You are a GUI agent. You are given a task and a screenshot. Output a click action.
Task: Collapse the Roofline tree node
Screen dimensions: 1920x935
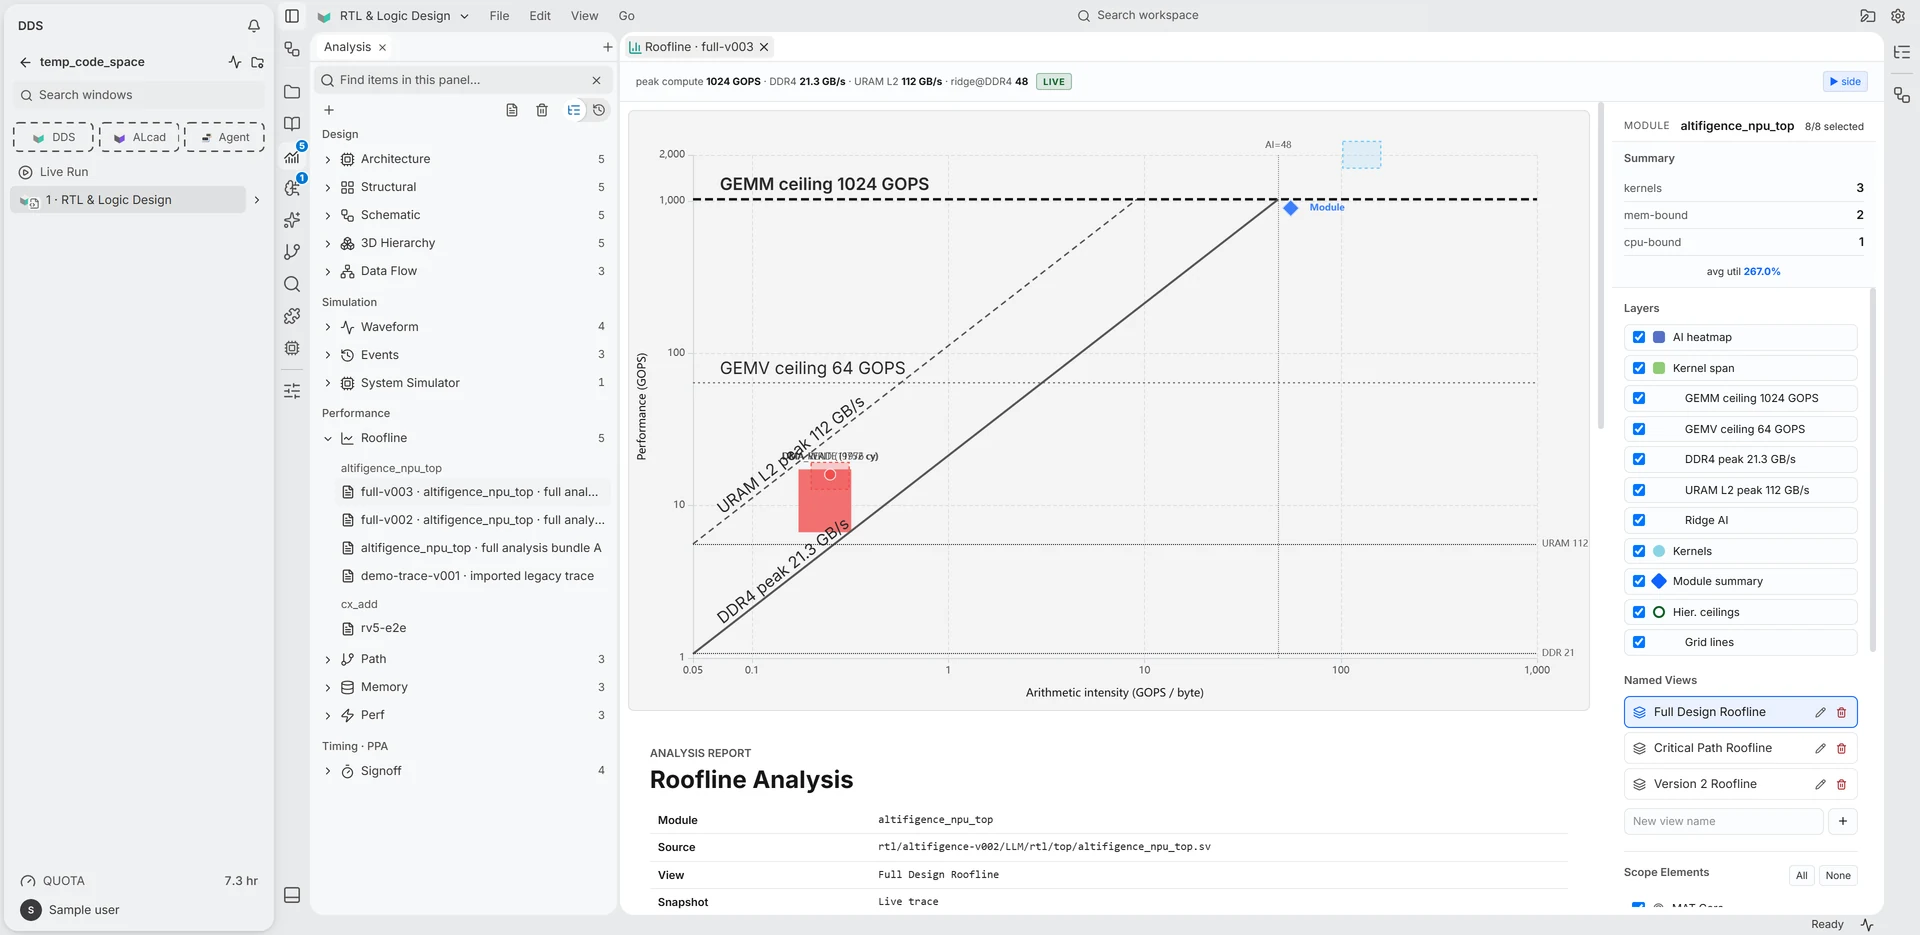(328, 438)
